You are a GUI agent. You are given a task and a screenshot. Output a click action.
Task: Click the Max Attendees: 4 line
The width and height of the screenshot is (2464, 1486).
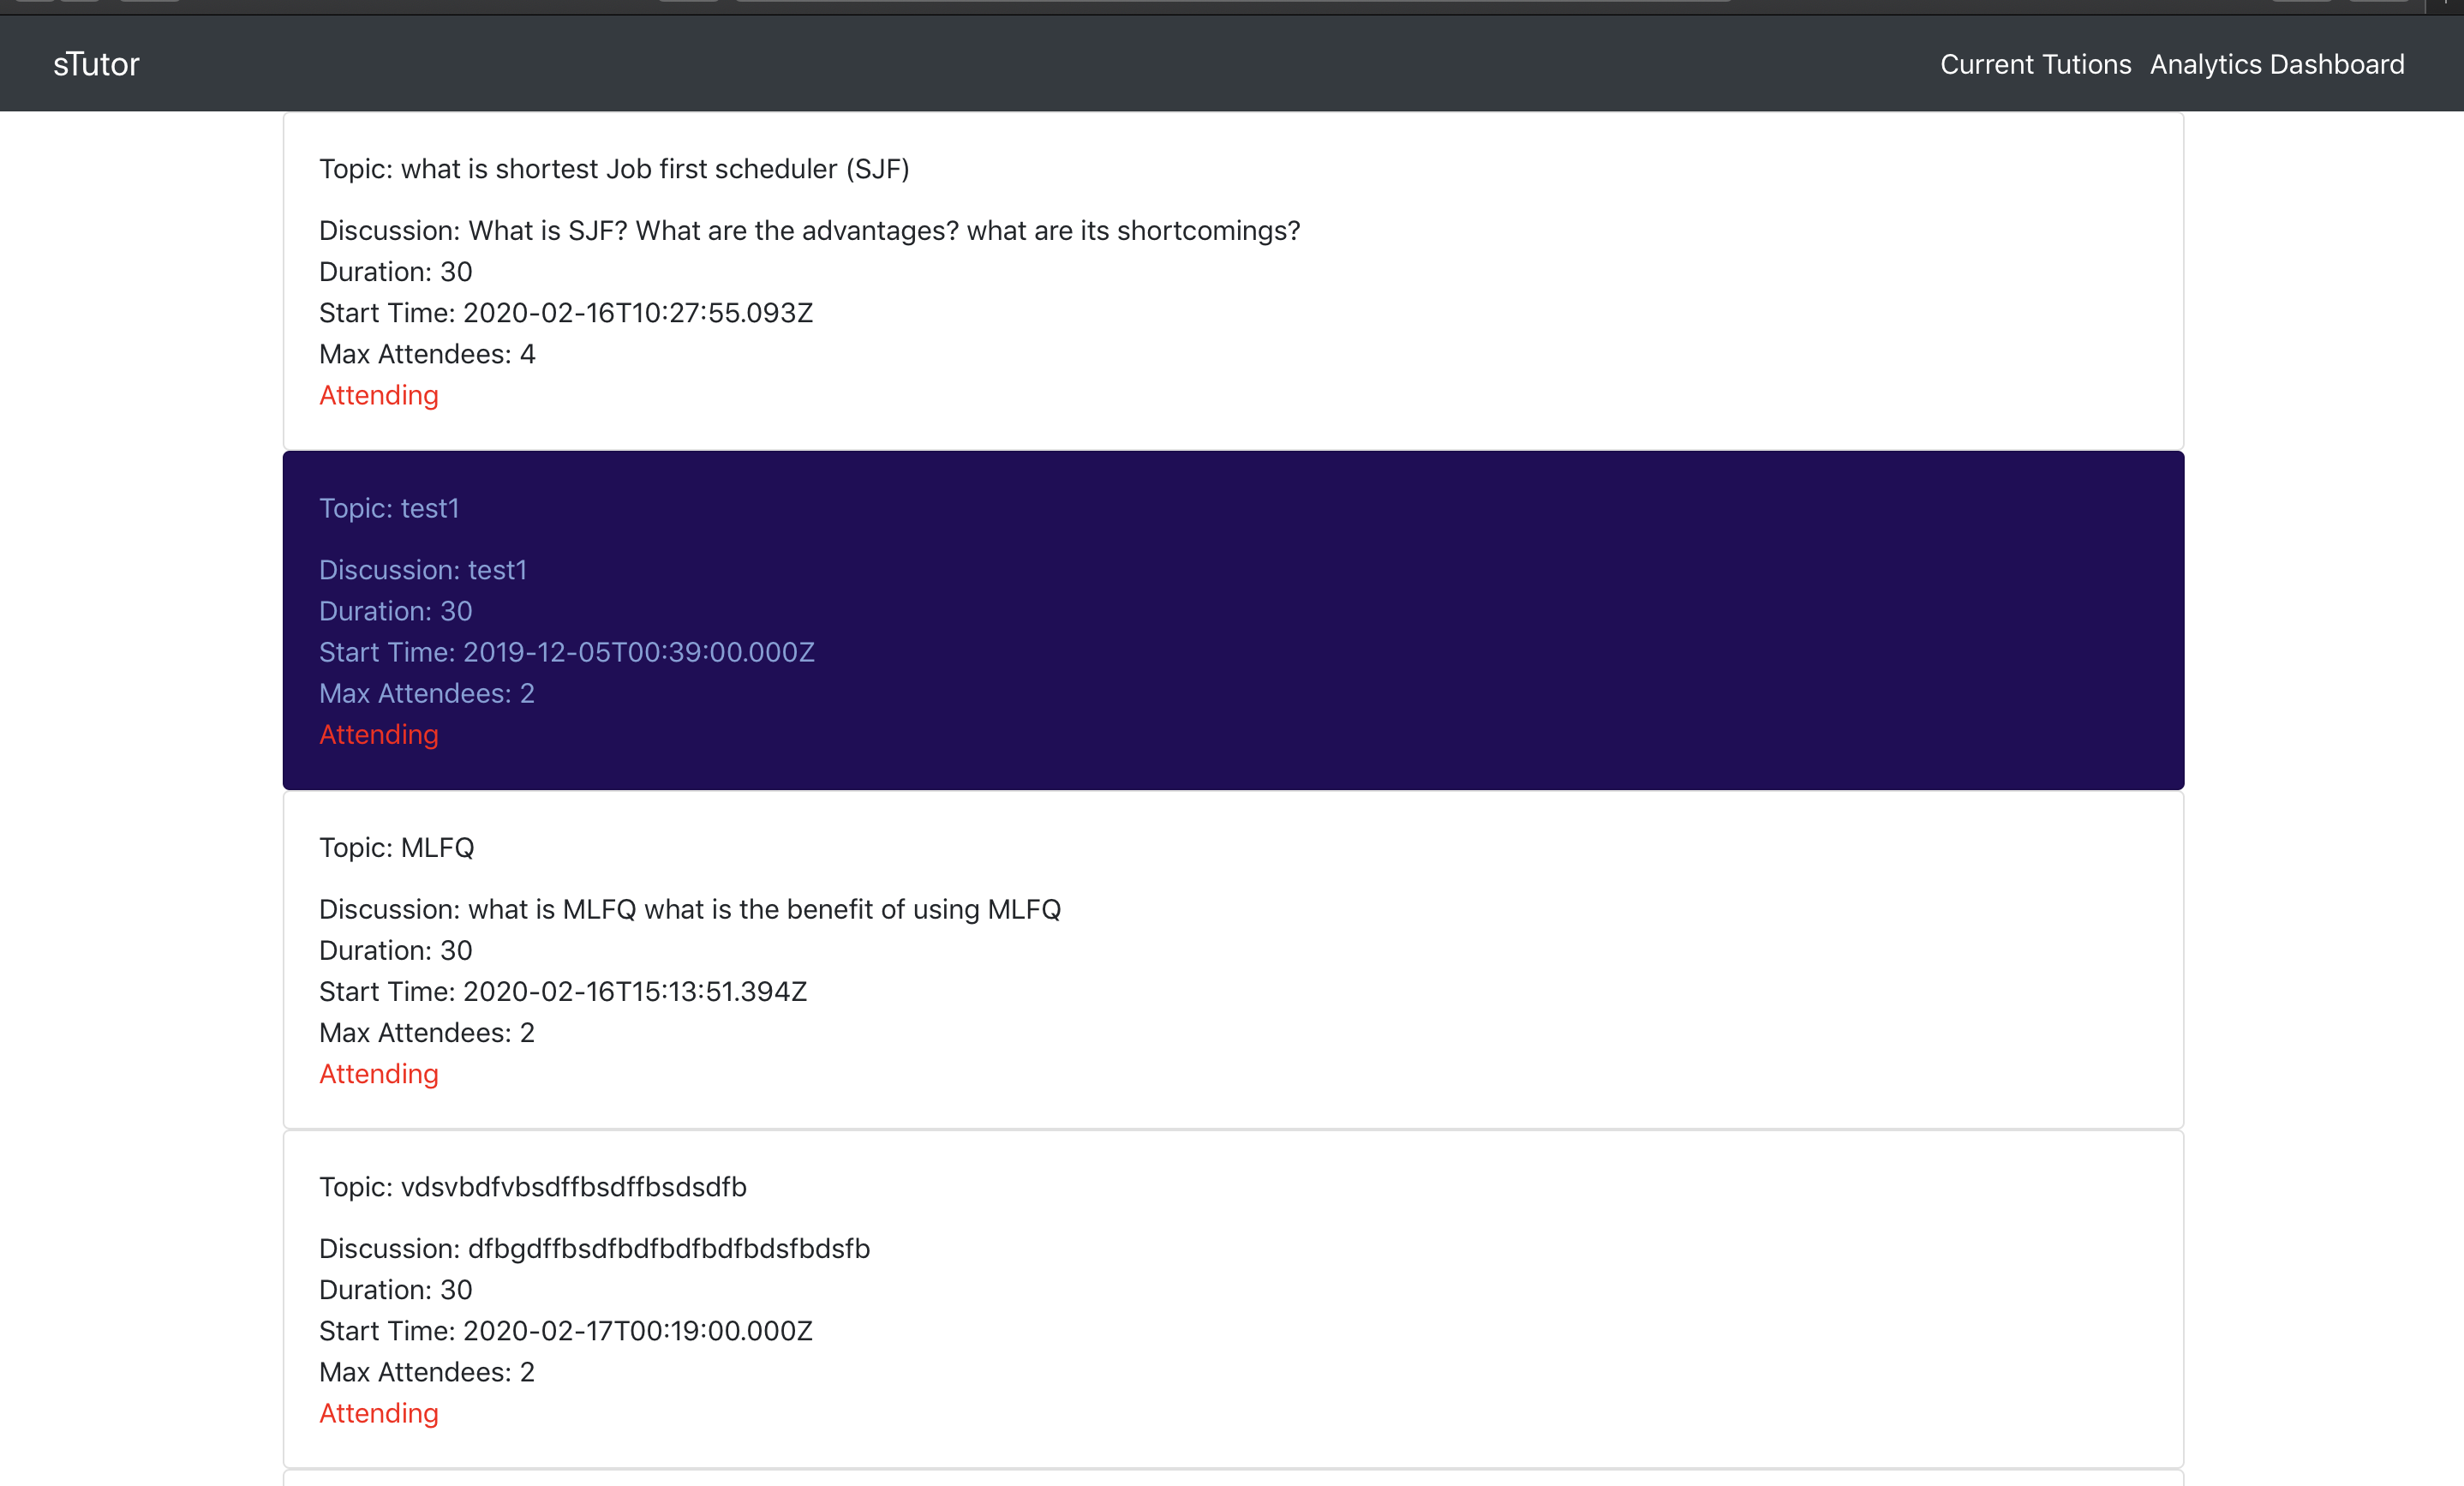pyautogui.click(x=427, y=354)
